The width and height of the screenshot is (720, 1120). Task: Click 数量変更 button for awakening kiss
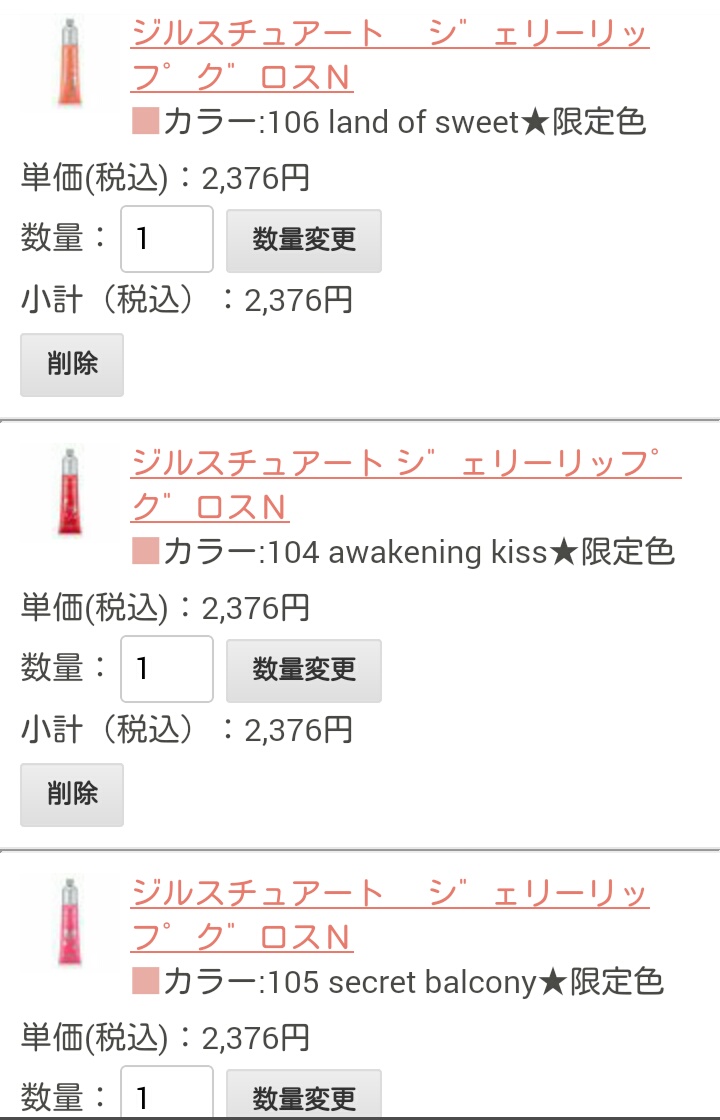click(x=304, y=670)
